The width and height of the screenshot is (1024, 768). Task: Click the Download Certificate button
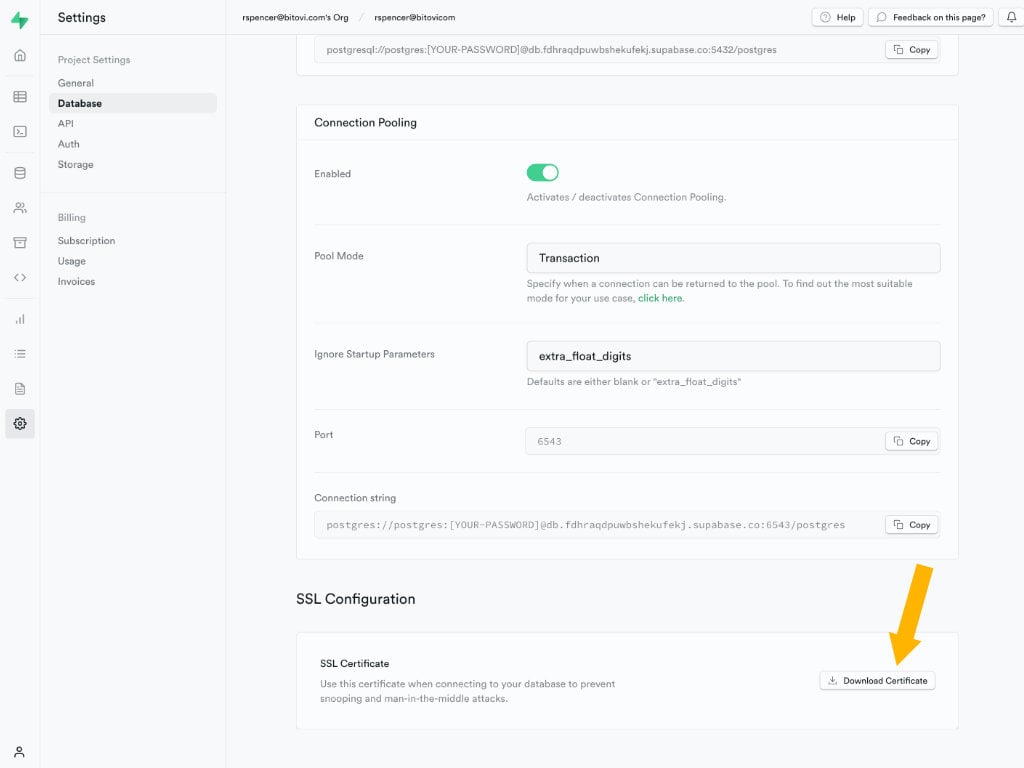coord(877,679)
